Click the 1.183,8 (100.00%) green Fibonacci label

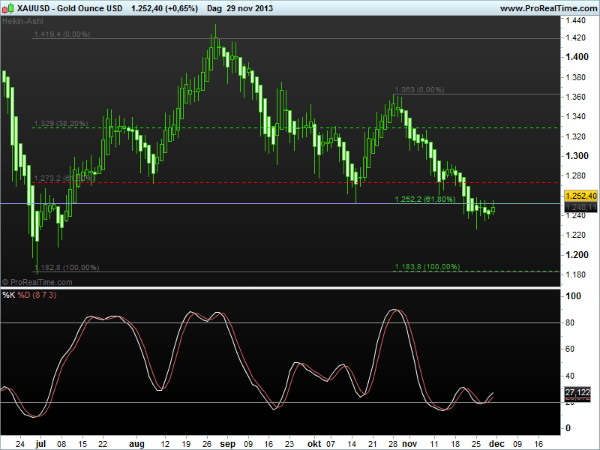pyautogui.click(x=425, y=266)
